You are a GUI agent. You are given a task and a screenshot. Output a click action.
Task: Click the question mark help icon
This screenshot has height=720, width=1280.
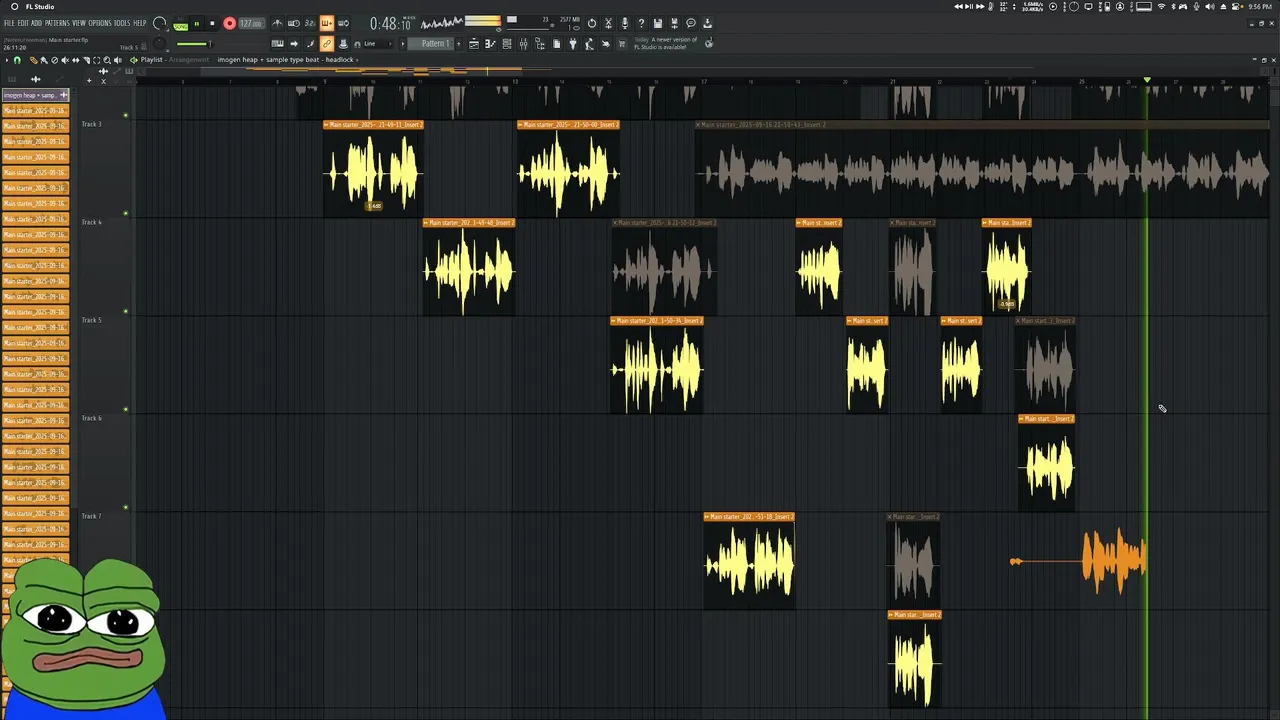coord(641,24)
